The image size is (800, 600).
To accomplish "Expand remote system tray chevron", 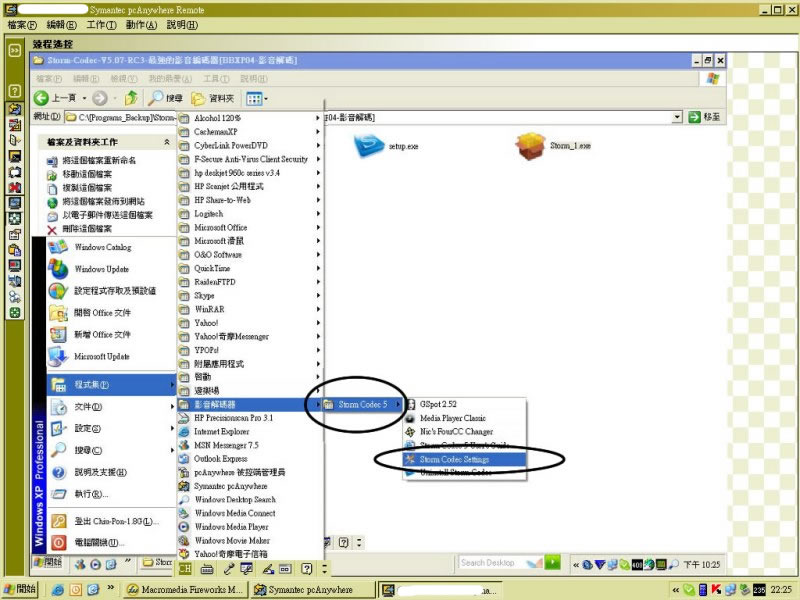I will pos(576,564).
